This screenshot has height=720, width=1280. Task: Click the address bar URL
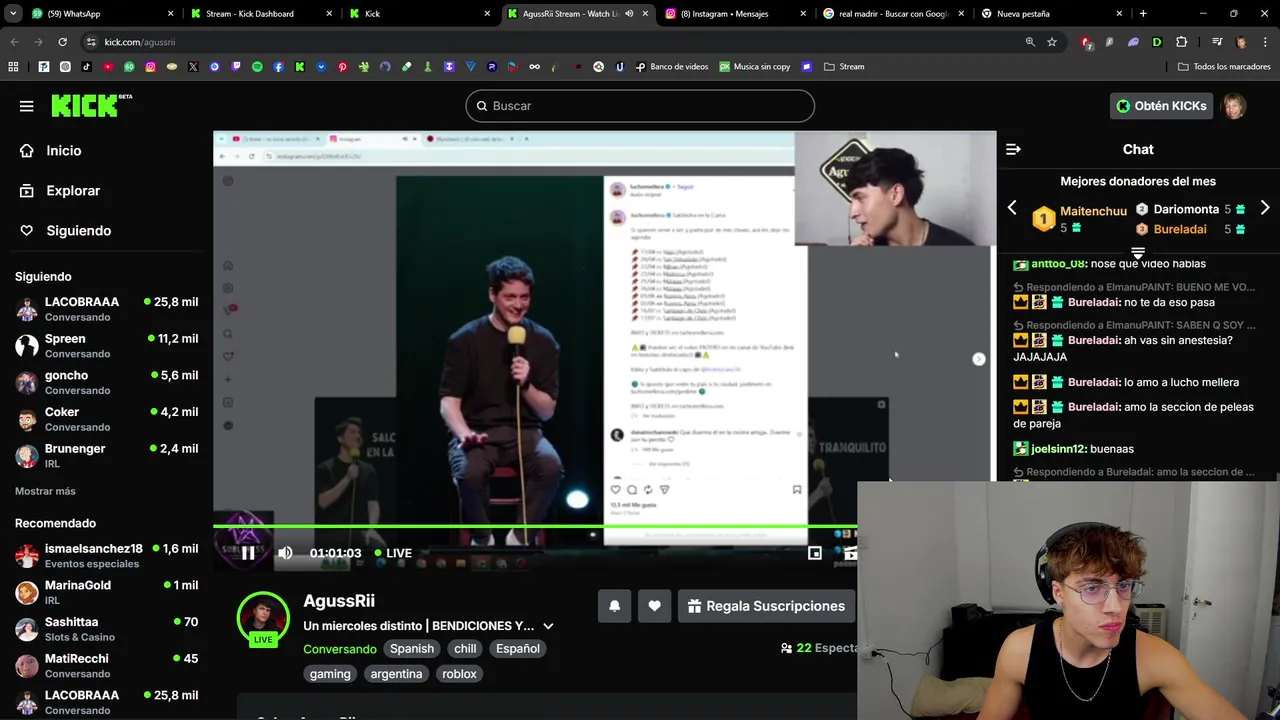click(x=140, y=42)
